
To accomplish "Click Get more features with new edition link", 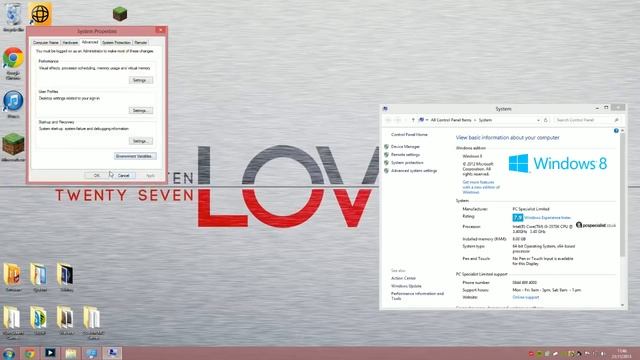I will (x=481, y=187).
